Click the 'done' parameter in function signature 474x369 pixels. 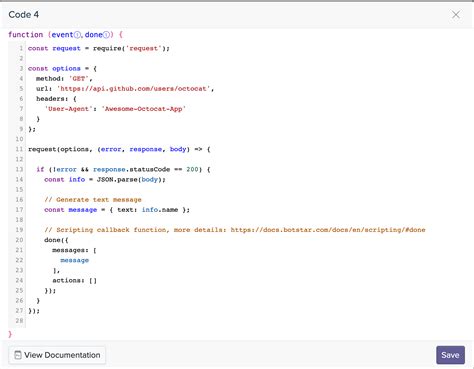pyautogui.click(x=93, y=35)
